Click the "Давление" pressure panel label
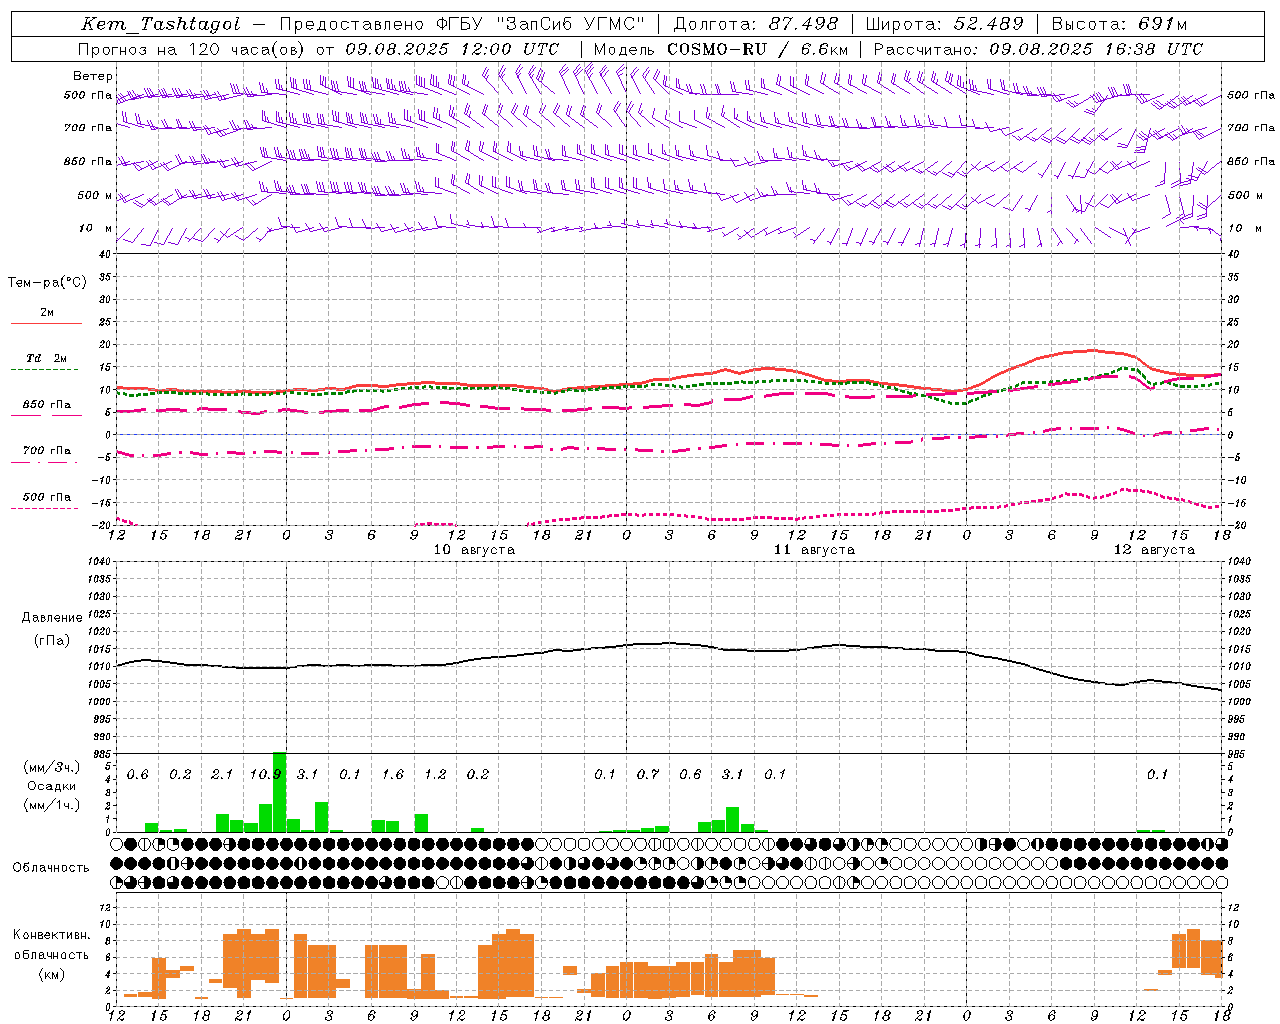The height and width of the screenshot is (1024, 1280). 52,618
